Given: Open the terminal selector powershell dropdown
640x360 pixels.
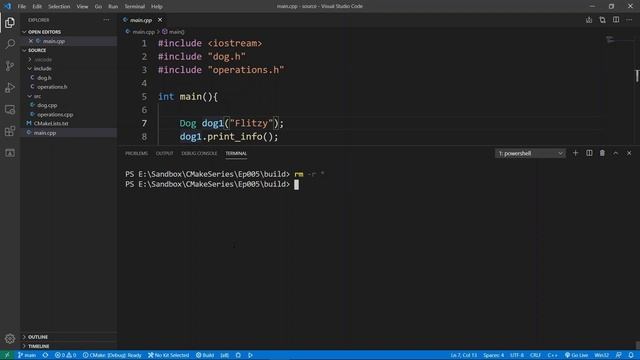Looking at the screenshot, I should (x=530, y=153).
